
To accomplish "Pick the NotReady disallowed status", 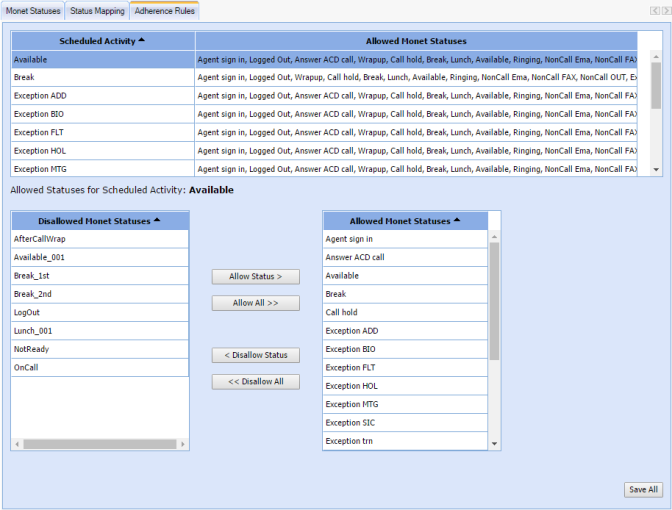I will [x=99, y=349].
